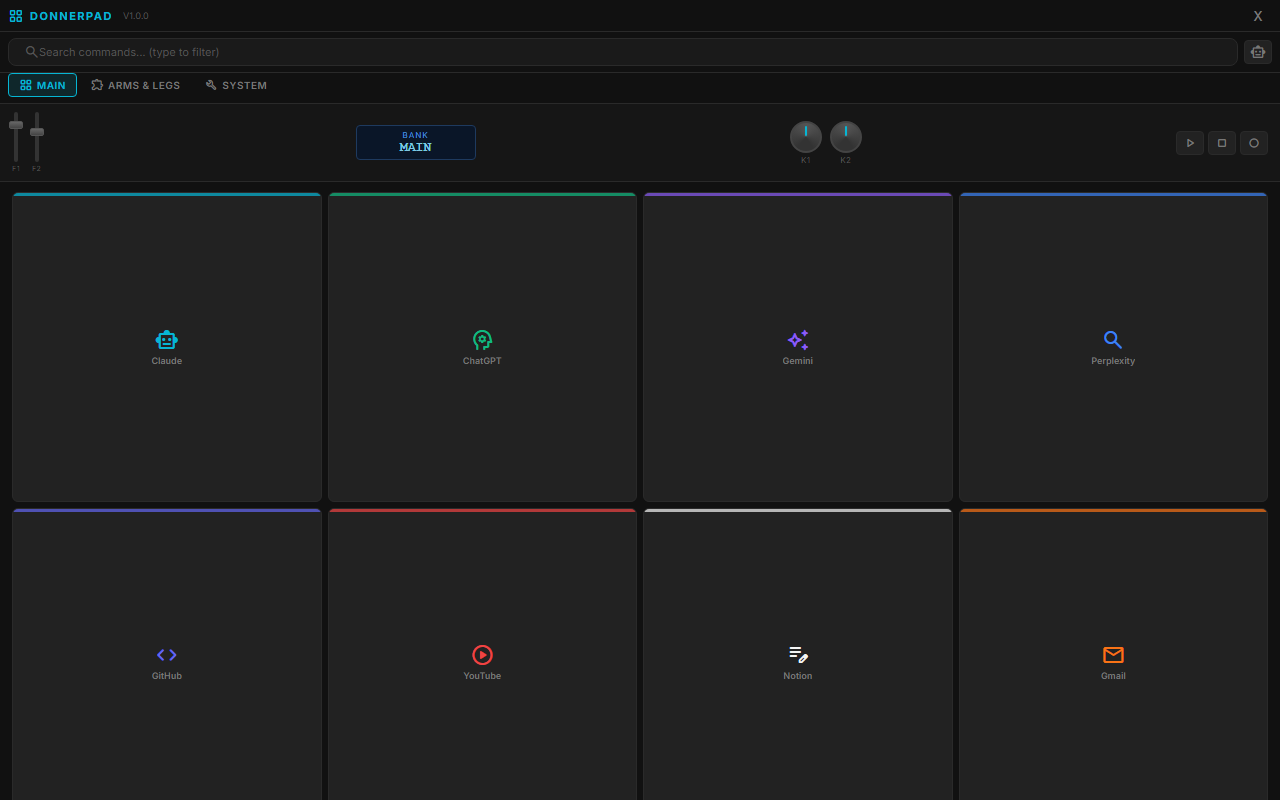Open Perplexity magnifier icon pad
The height and width of the screenshot is (800, 1280).
coord(1113,340)
